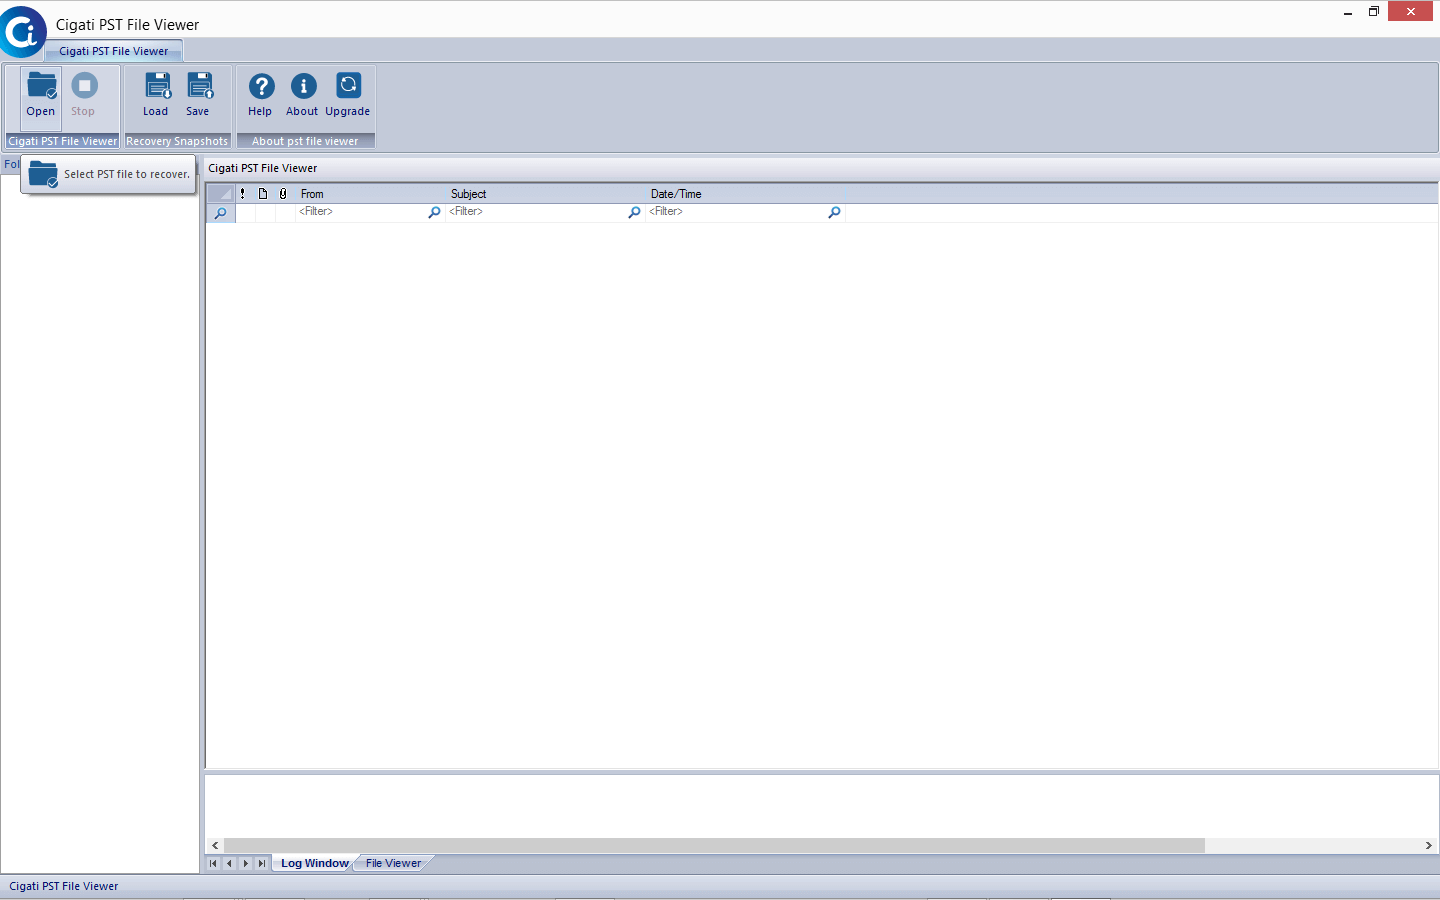This screenshot has height=900, width=1440.
Task: Load a recovery snapshot
Action: tap(156, 96)
